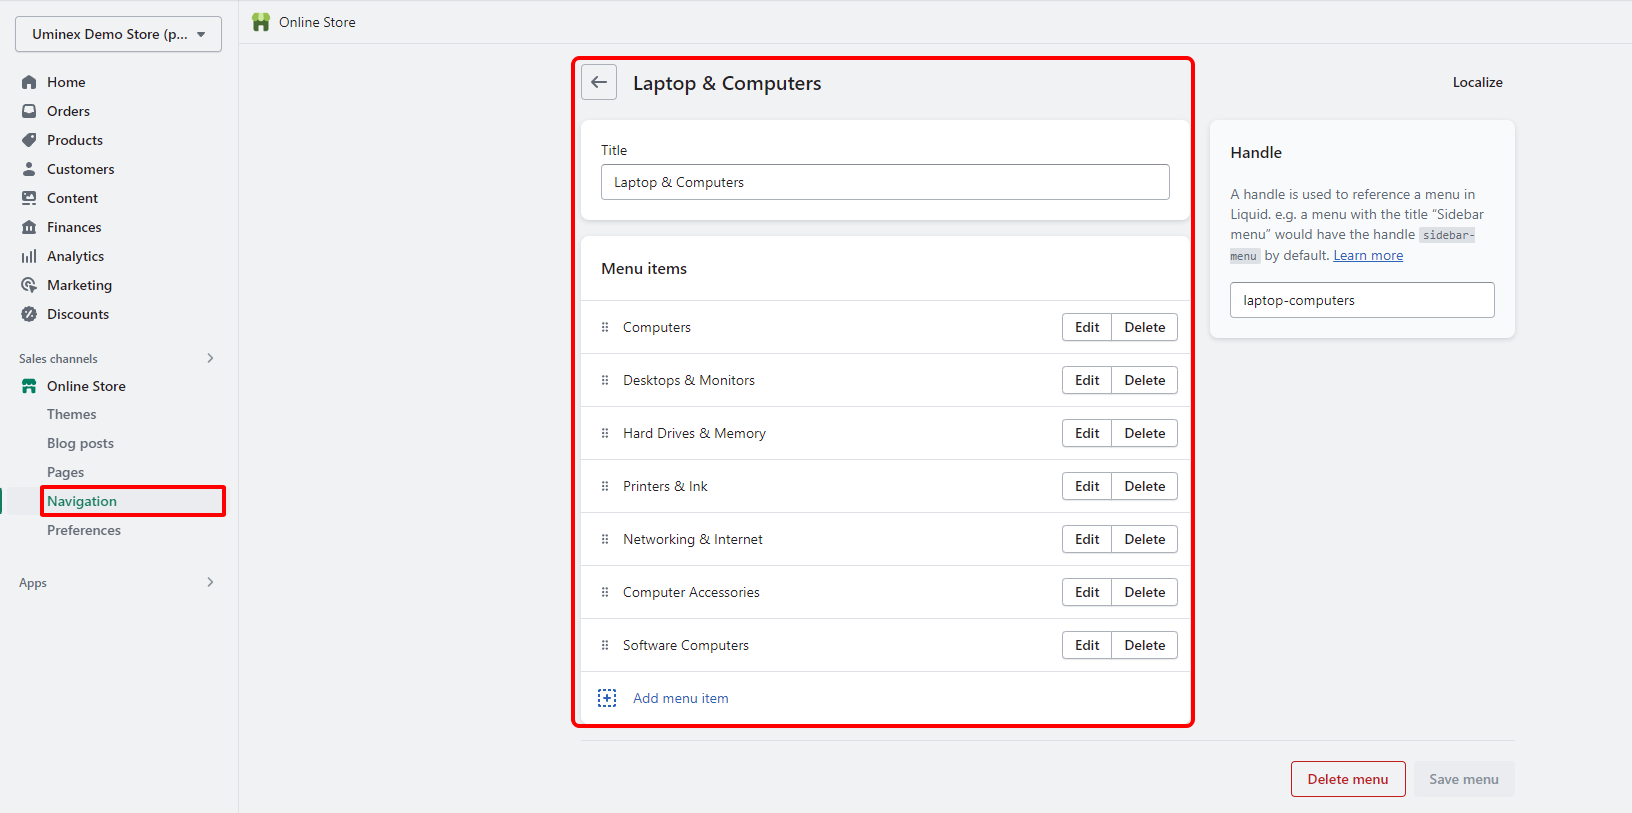Select Customers in the sidebar

click(x=80, y=169)
